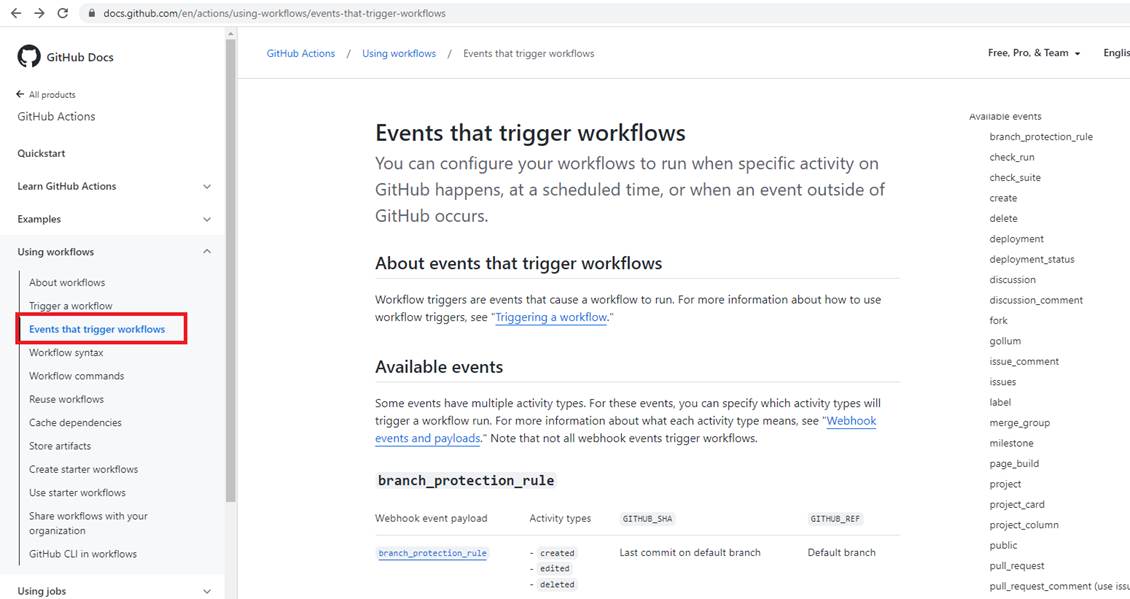Click the branch_protection_rule webhook payload link
This screenshot has width=1130, height=599.
click(432, 553)
